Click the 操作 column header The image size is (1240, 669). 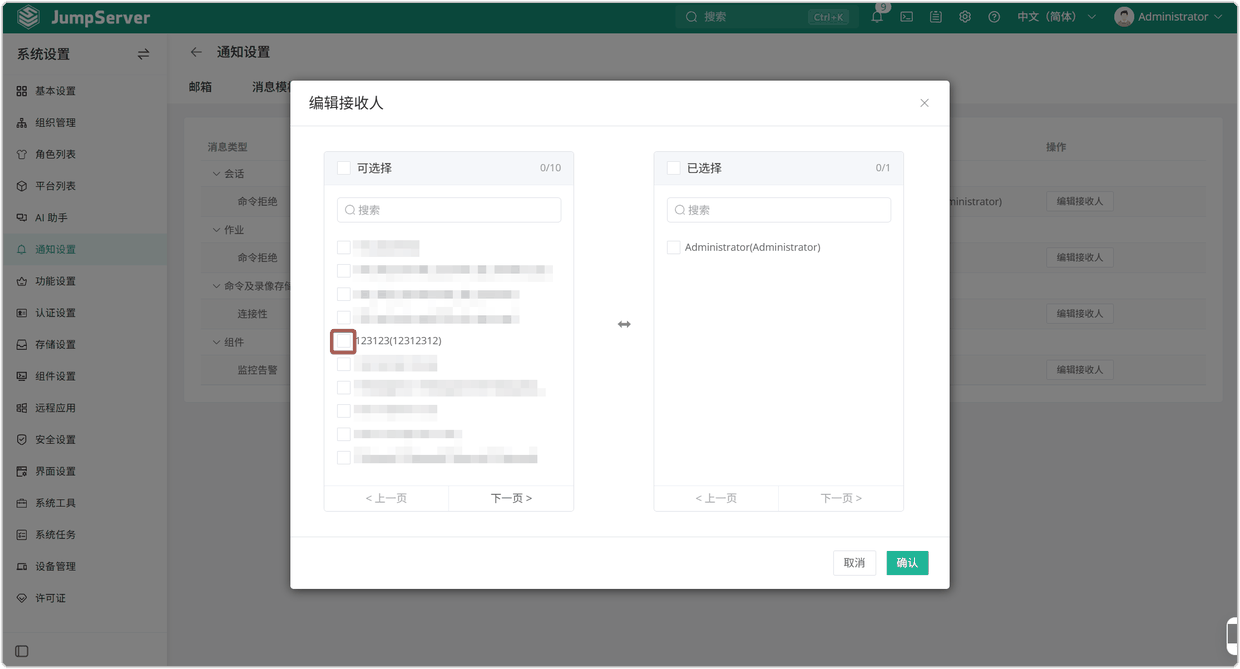click(x=1056, y=147)
